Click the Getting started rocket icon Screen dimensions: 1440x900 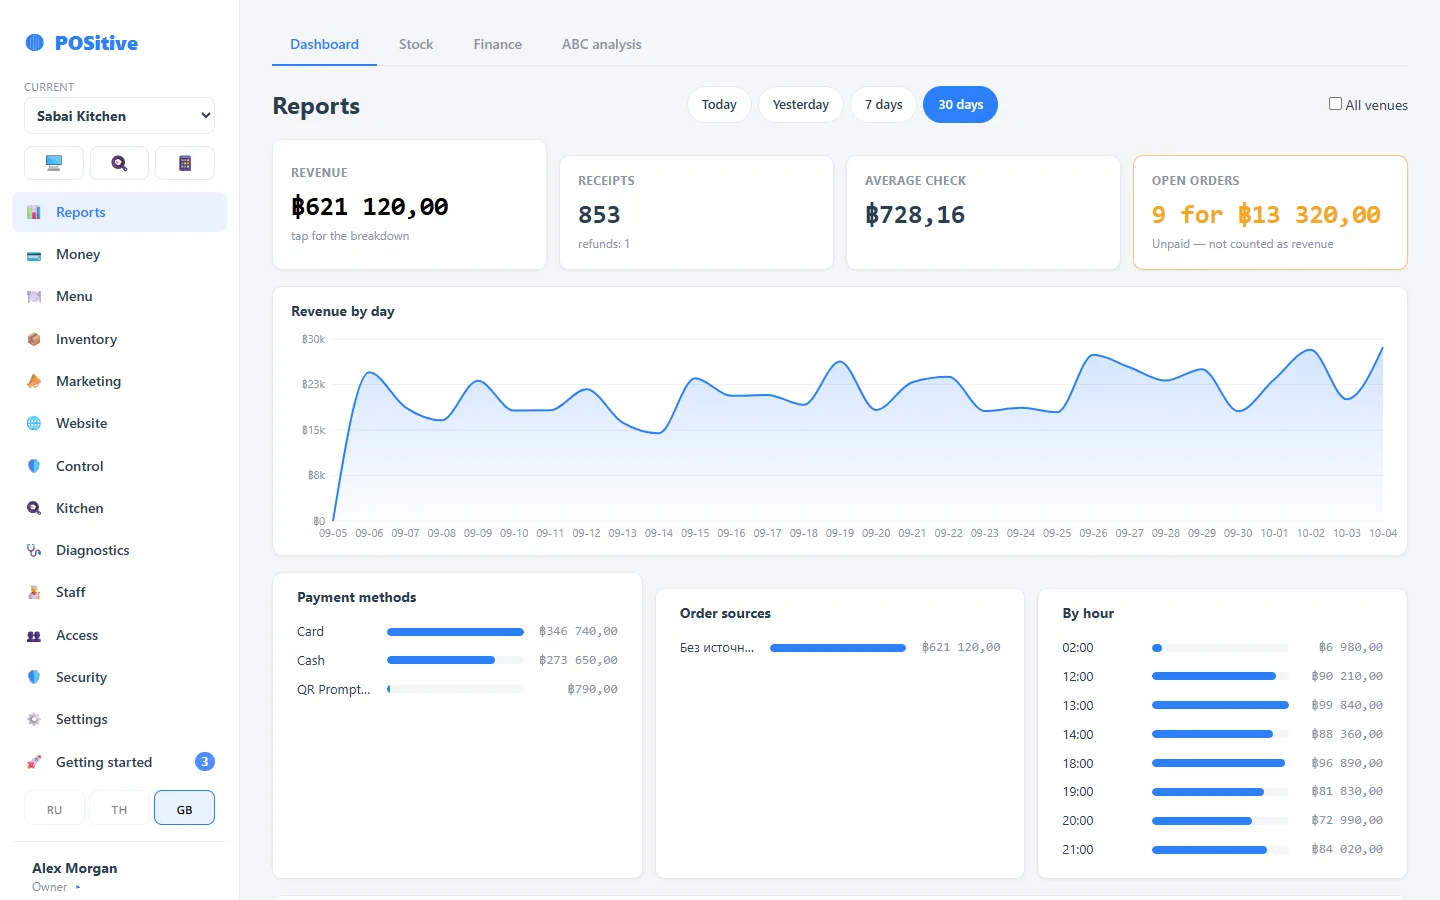(34, 762)
